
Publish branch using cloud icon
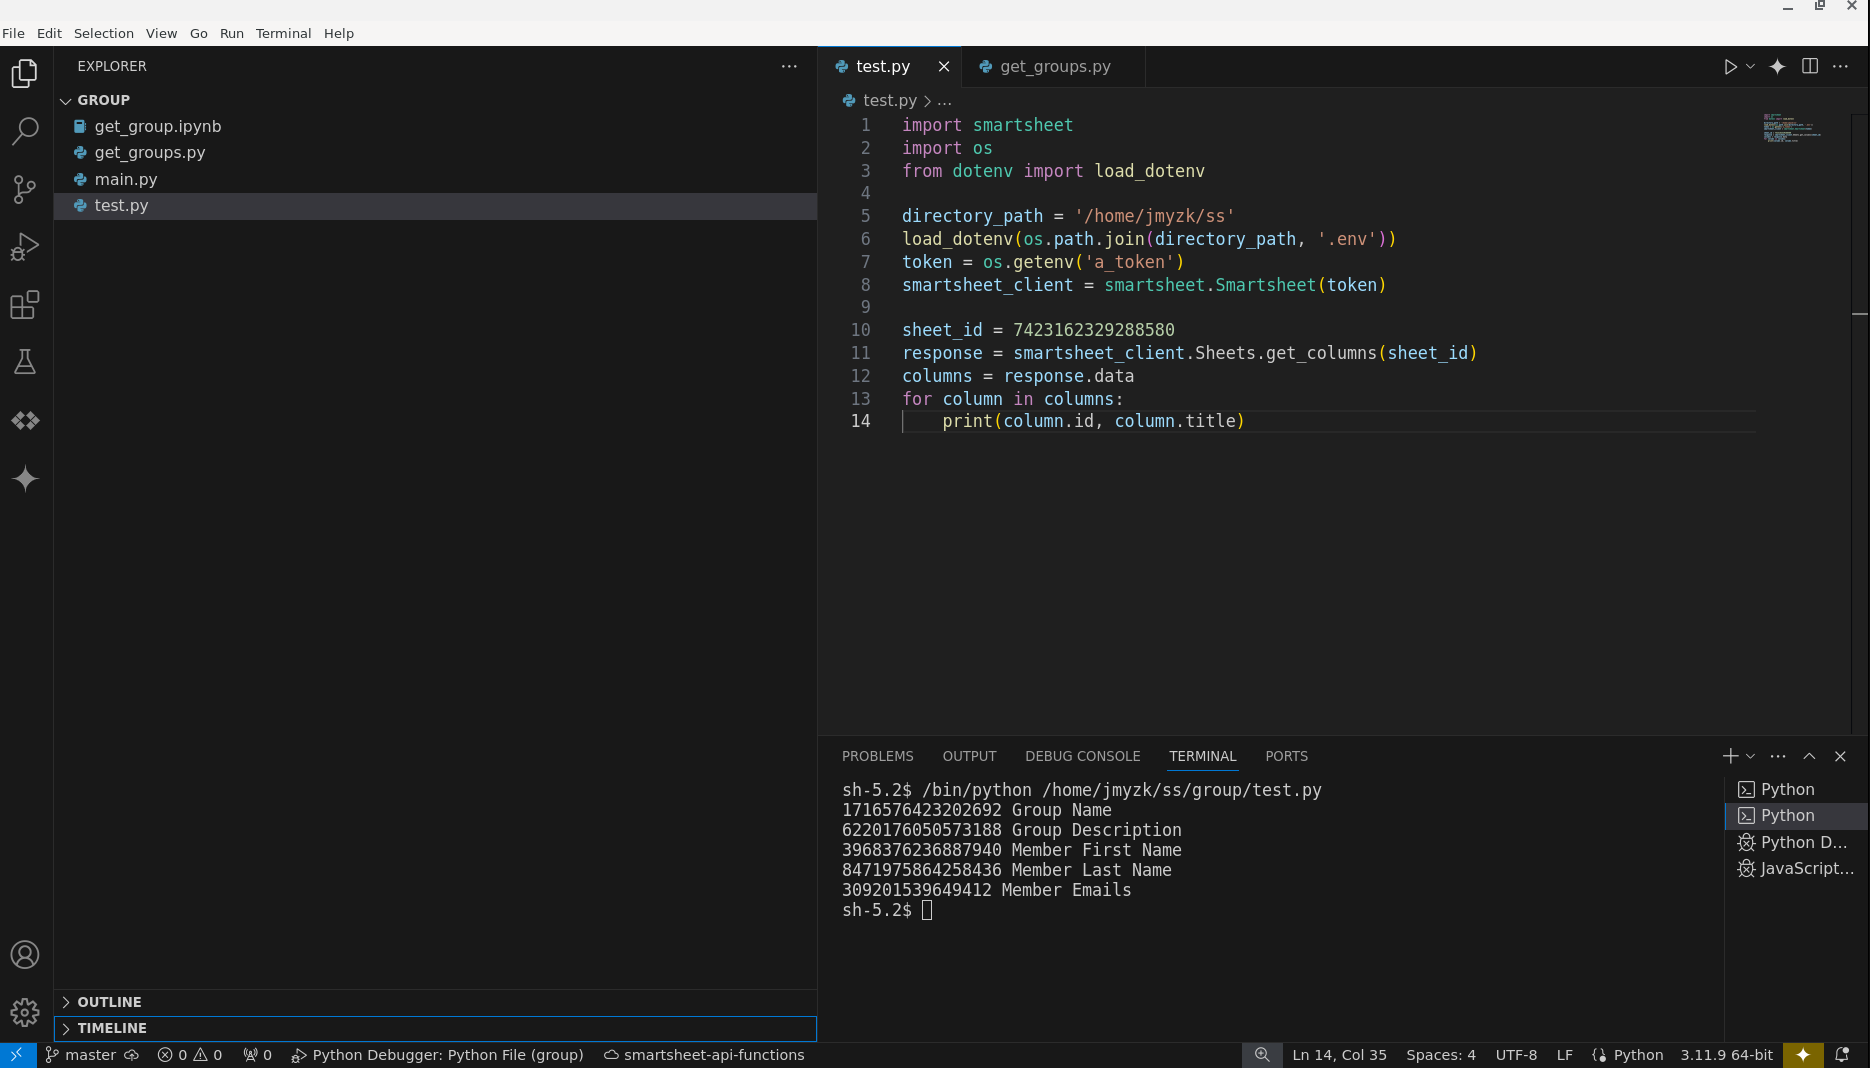tap(131, 1055)
